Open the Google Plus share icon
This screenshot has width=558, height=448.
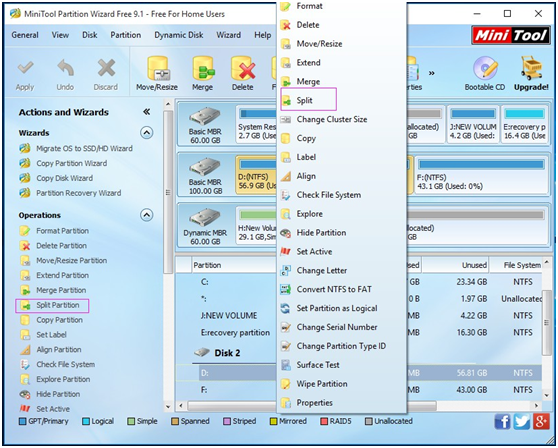coord(541,422)
